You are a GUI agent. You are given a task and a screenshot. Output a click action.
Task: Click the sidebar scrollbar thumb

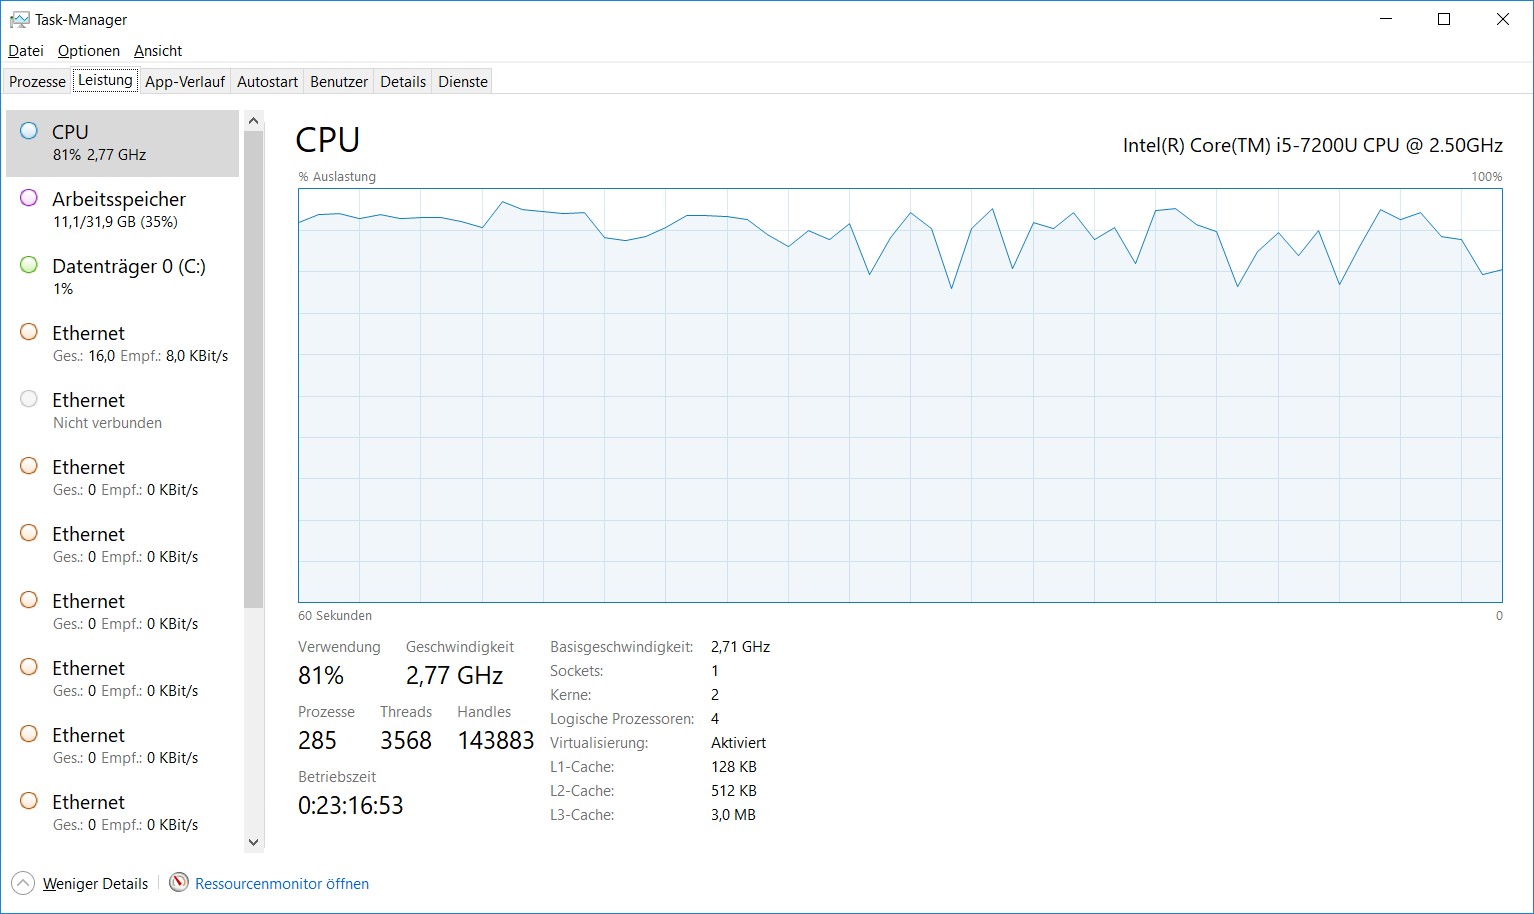pyautogui.click(x=253, y=369)
